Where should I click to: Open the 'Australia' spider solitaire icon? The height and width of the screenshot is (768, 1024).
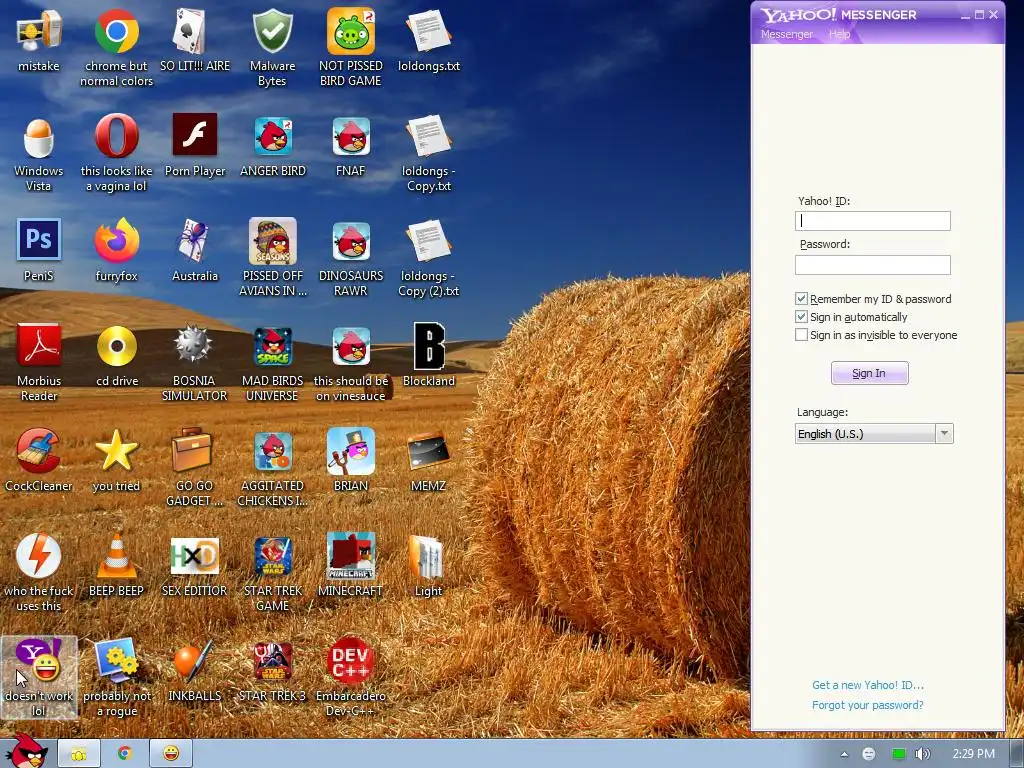[x=195, y=241]
